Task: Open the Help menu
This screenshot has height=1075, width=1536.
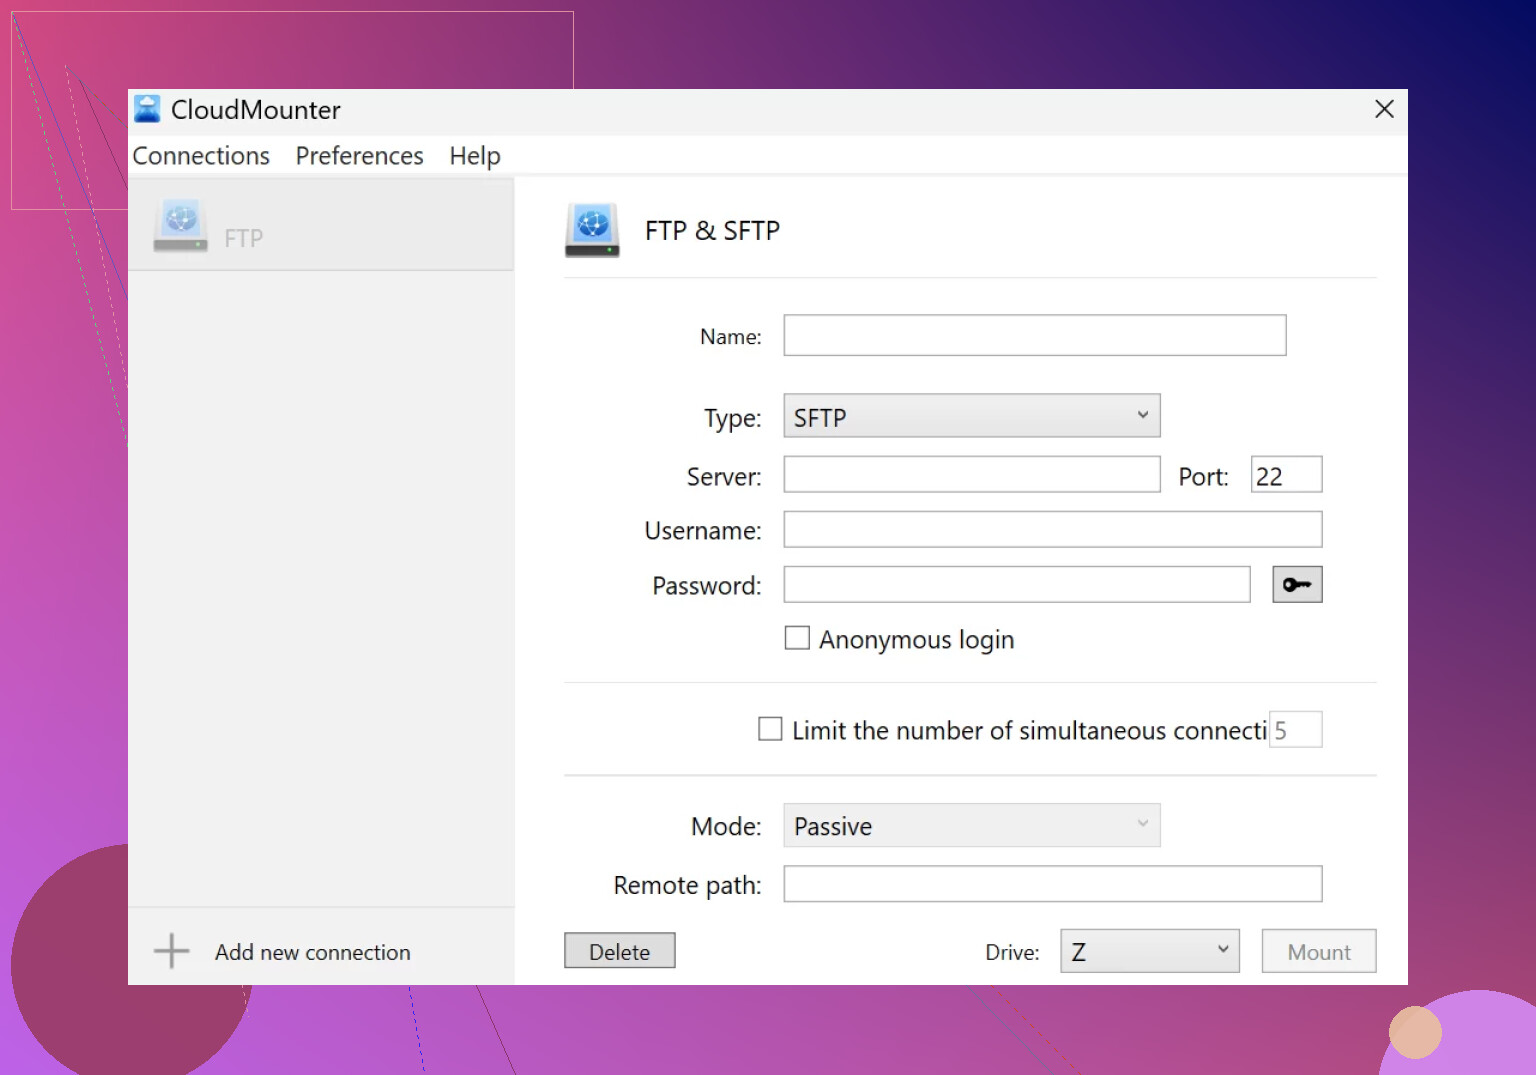Action: 474,156
